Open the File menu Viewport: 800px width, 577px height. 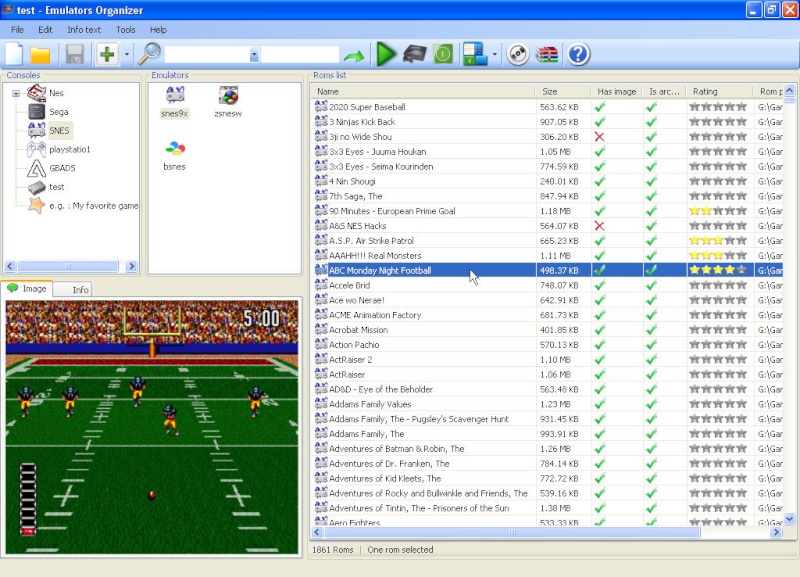(17, 30)
